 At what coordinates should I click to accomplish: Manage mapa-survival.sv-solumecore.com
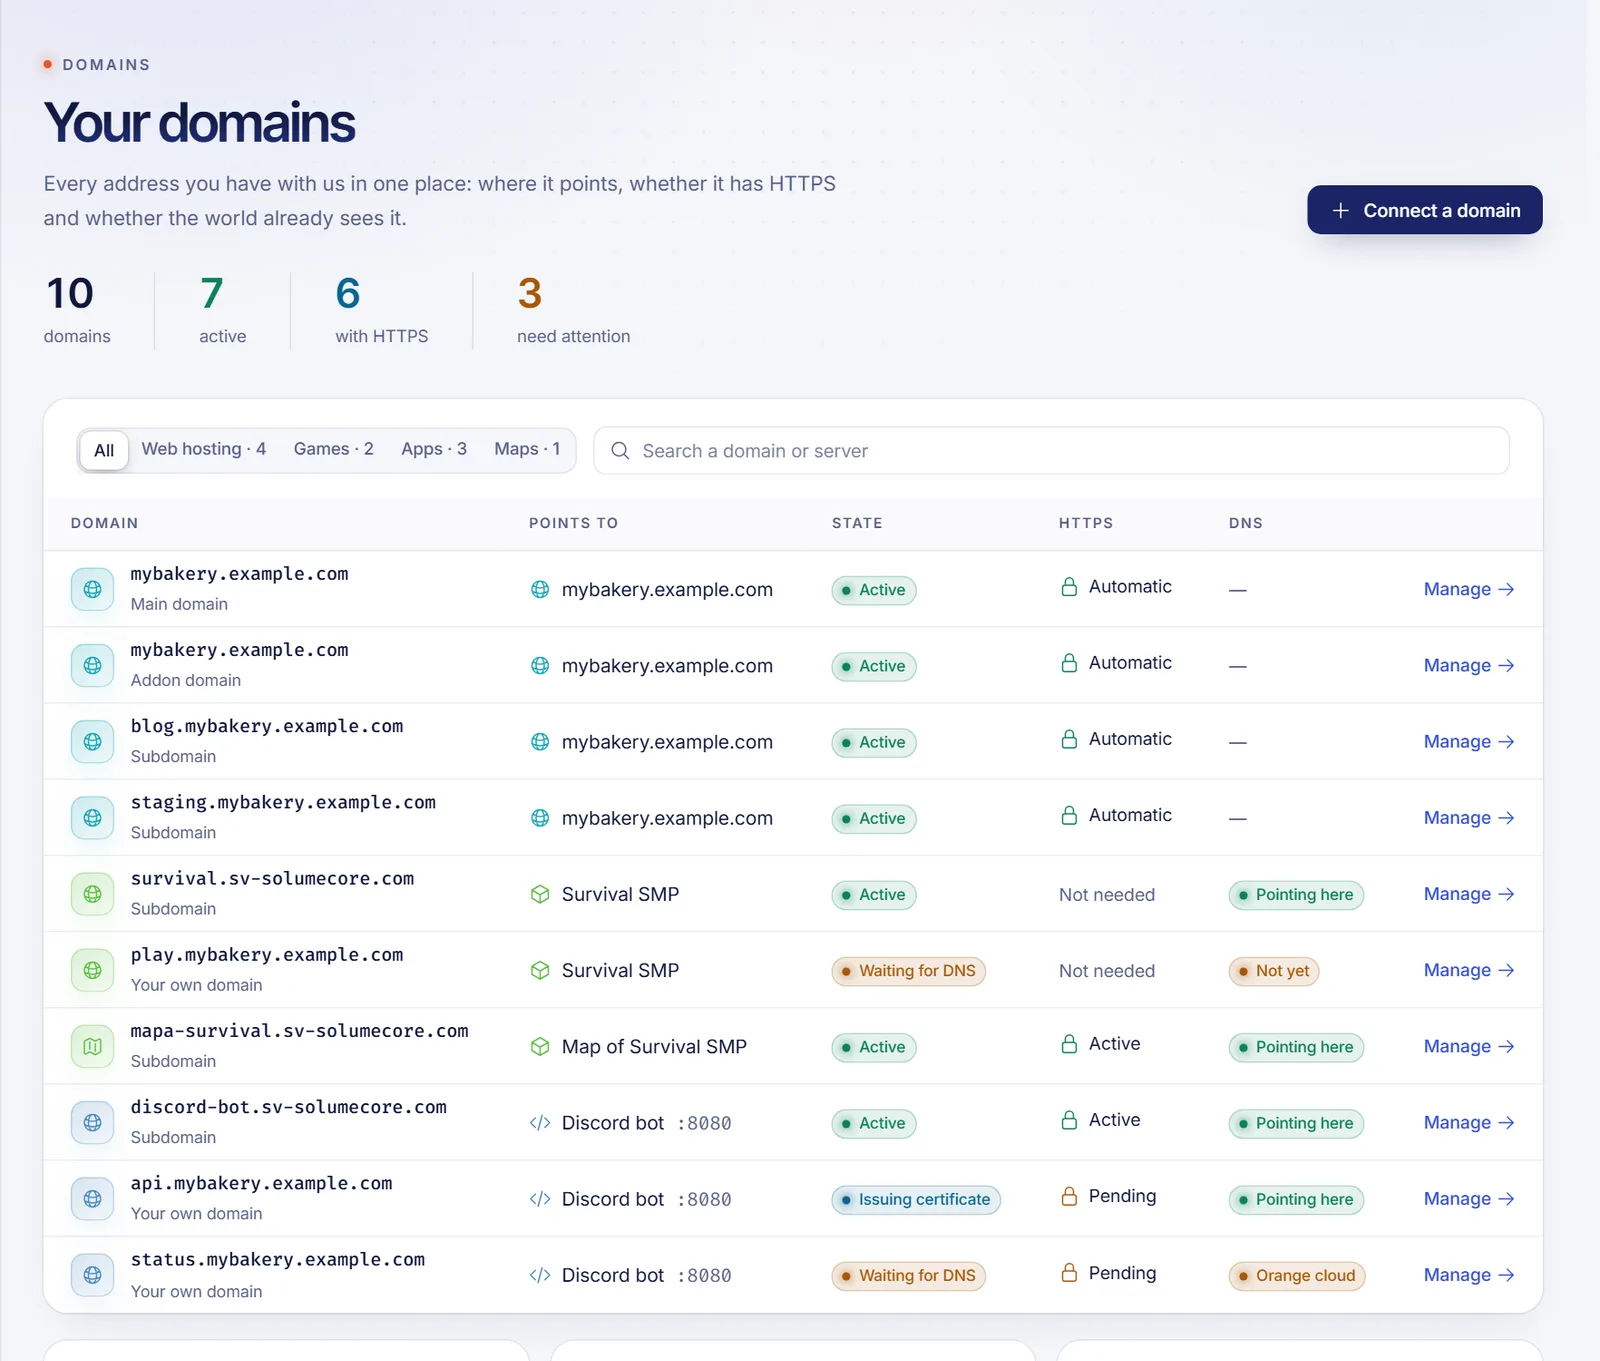(x=1469, y=1046)
